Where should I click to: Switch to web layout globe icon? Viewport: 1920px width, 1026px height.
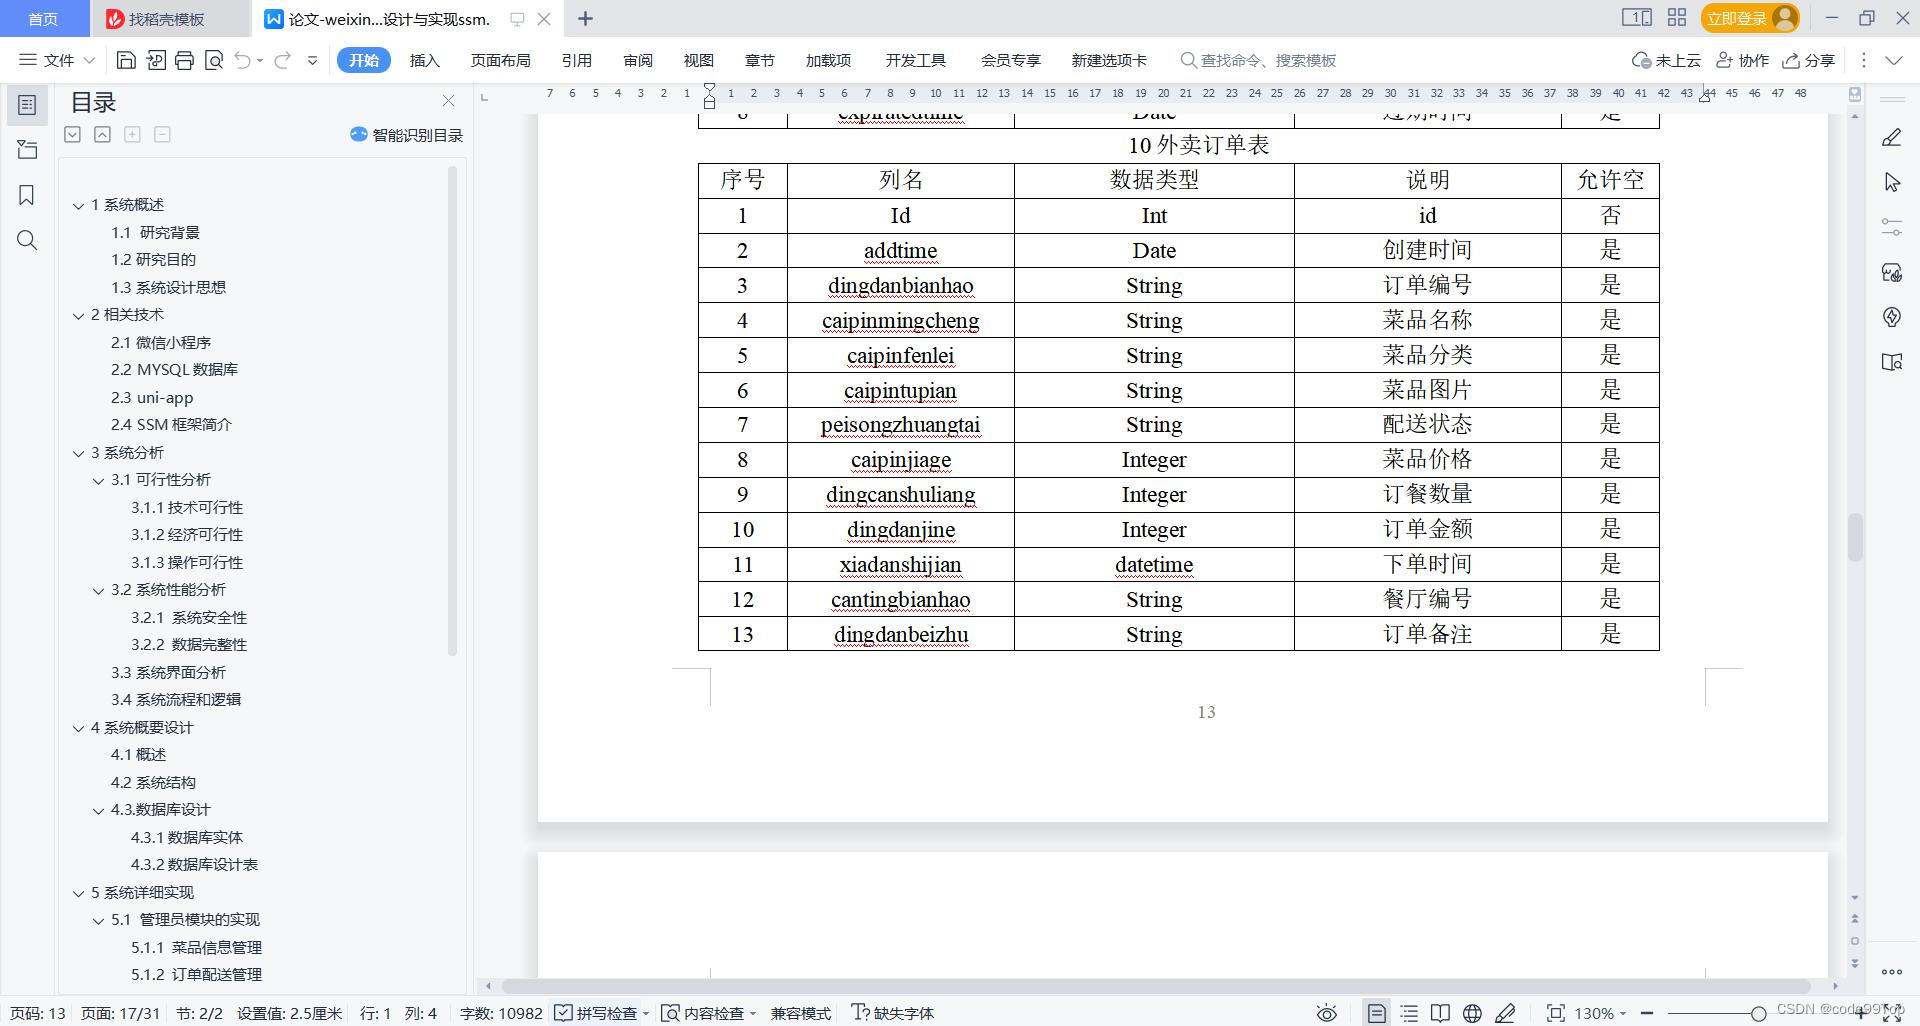point(1472,1013)
